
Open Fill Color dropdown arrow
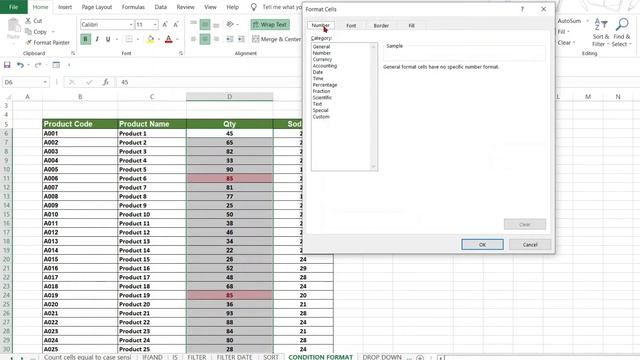[x=159, y=40]
